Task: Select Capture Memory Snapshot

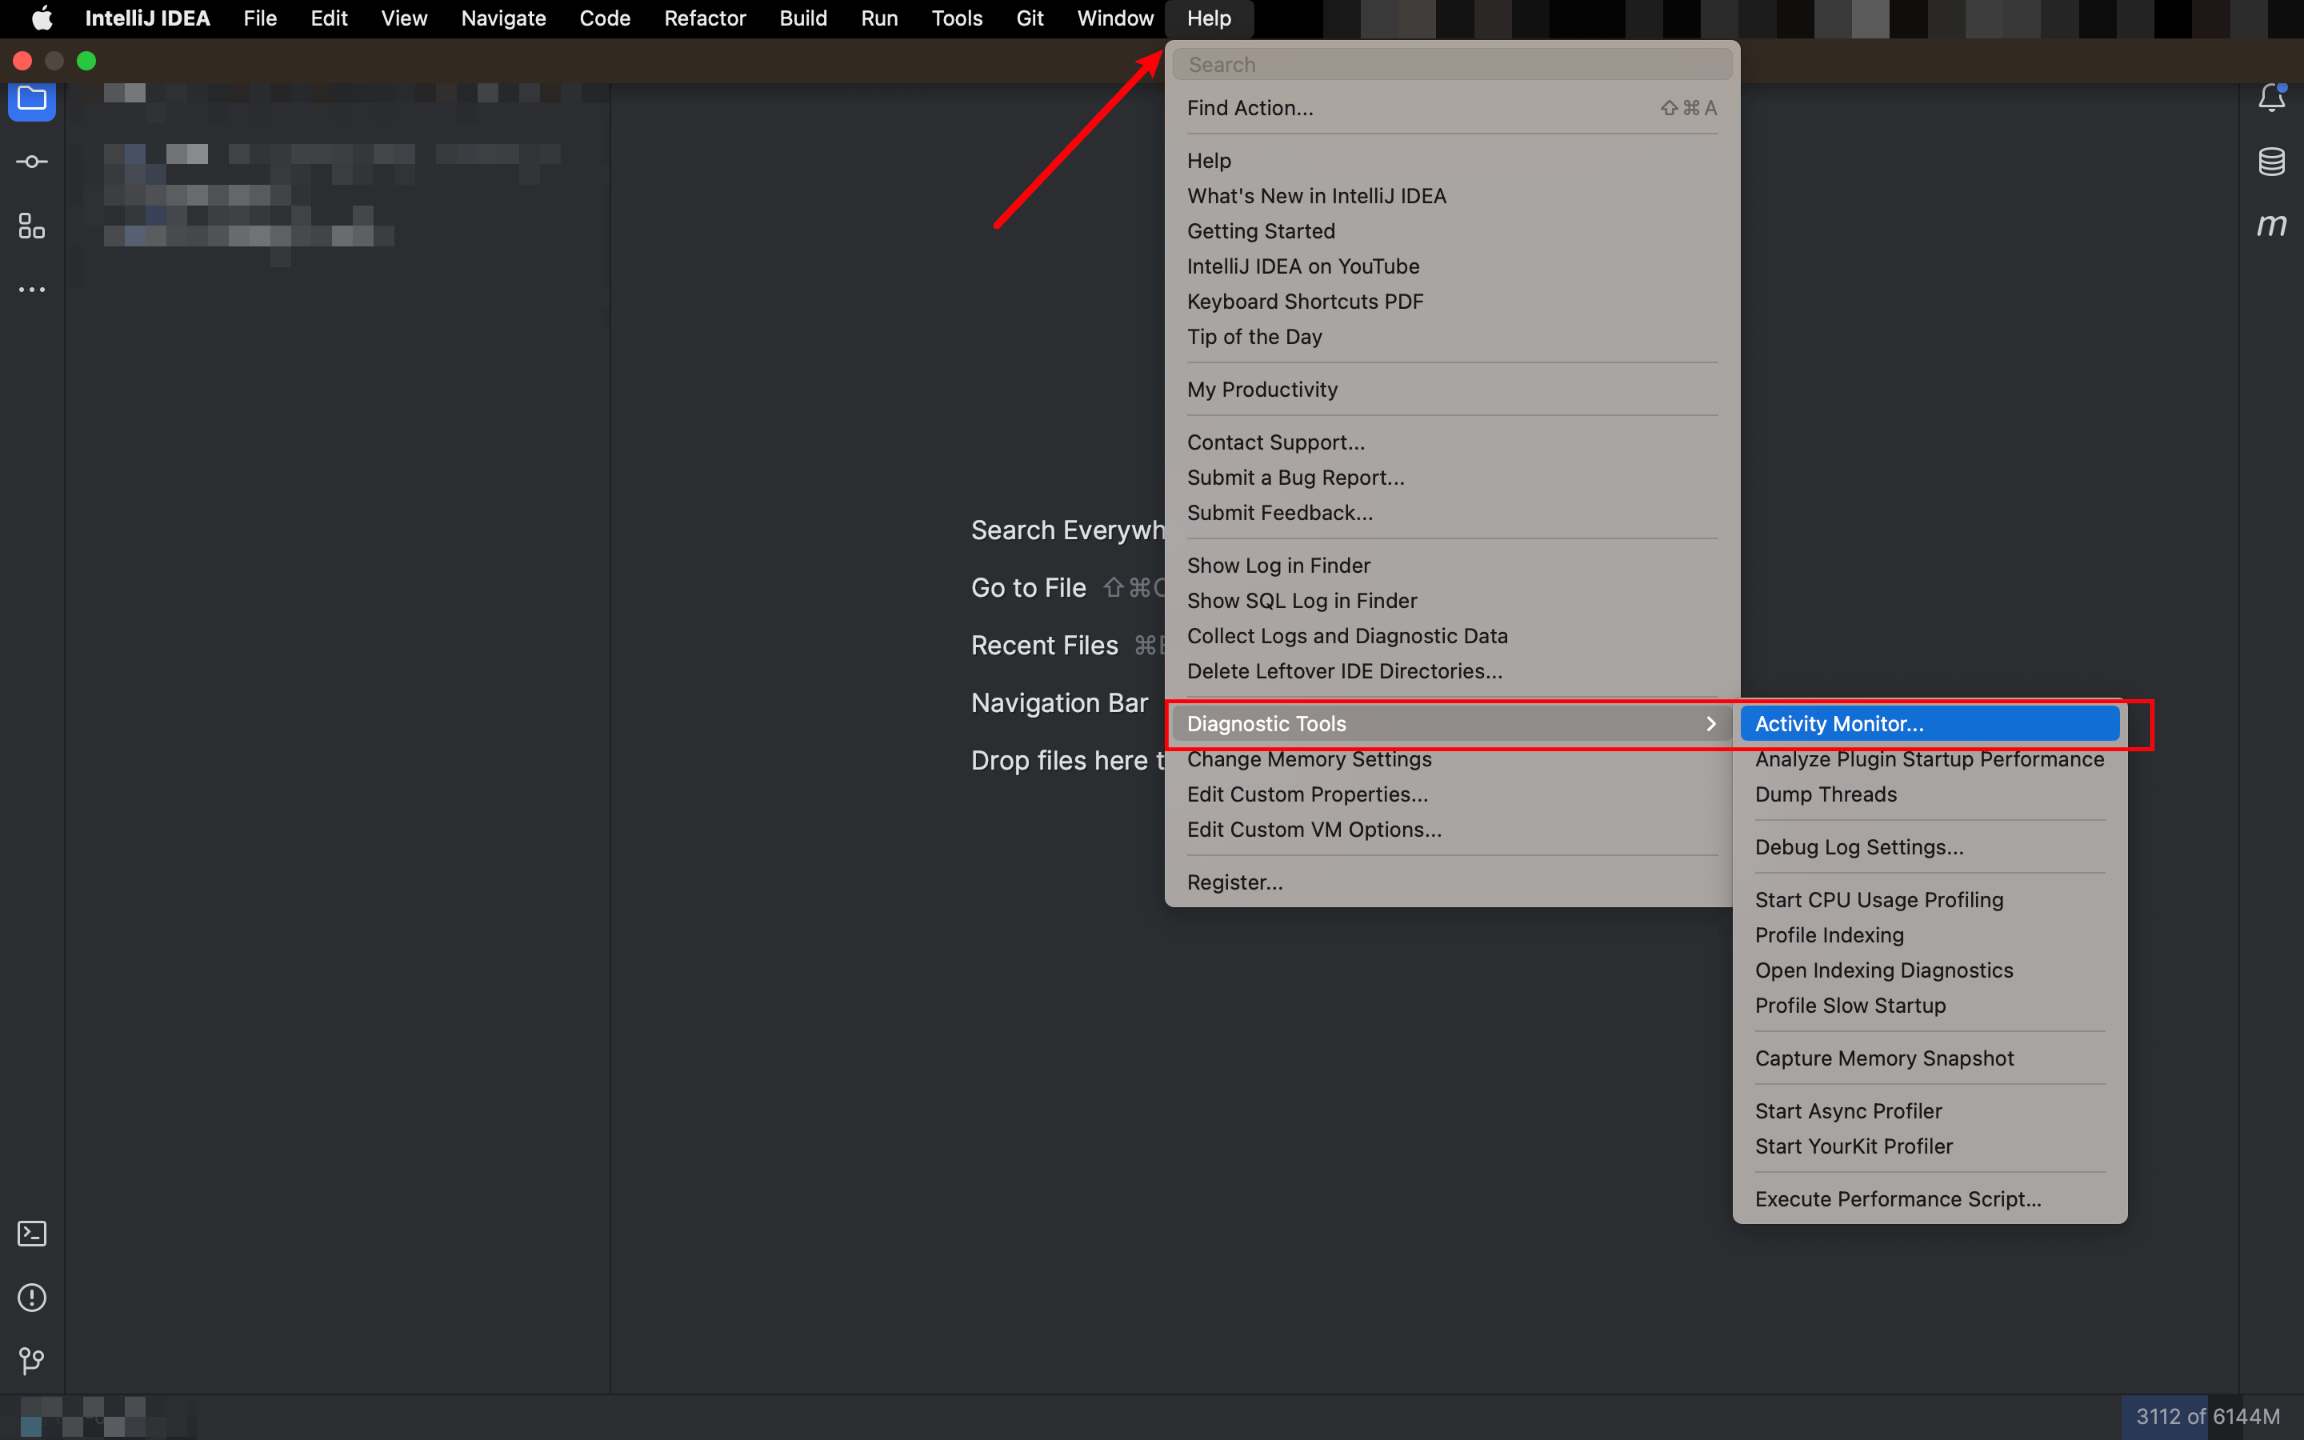Action: coord(1930,1058)
